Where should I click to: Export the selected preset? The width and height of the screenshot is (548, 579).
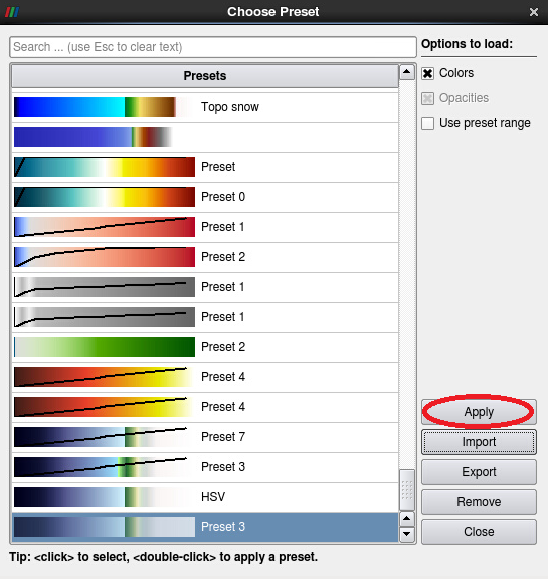479,472
